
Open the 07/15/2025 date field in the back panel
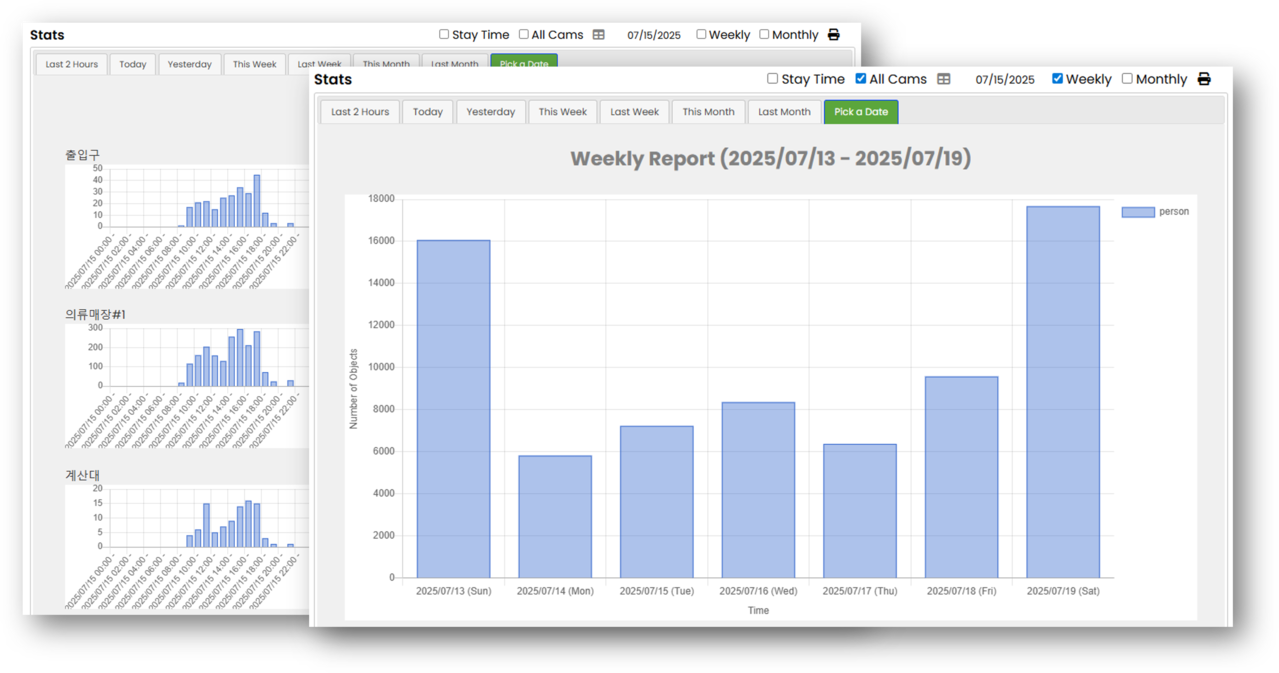click(654, 35)
